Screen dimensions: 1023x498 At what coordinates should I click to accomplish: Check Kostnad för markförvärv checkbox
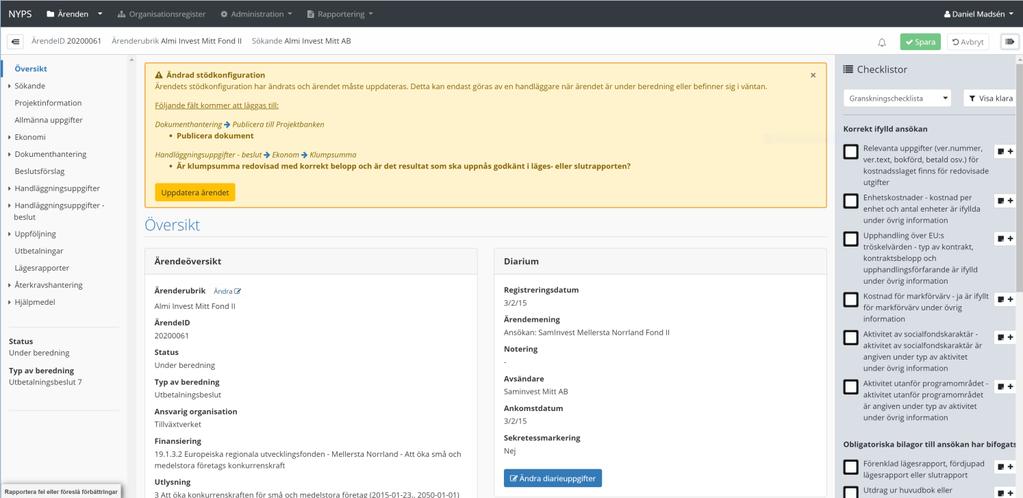tap(851, 300)
